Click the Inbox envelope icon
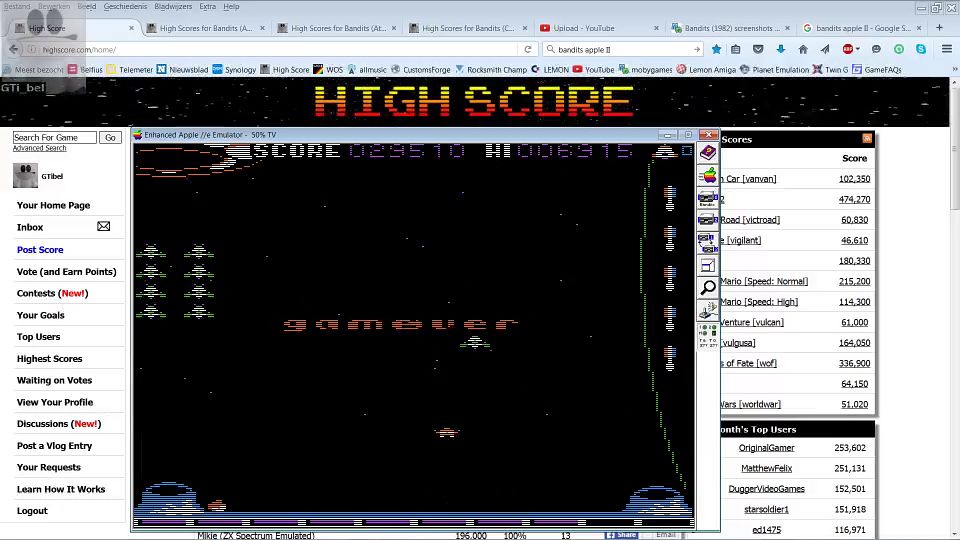This screenshot has width=960, height=540. [x=103, y=227]
